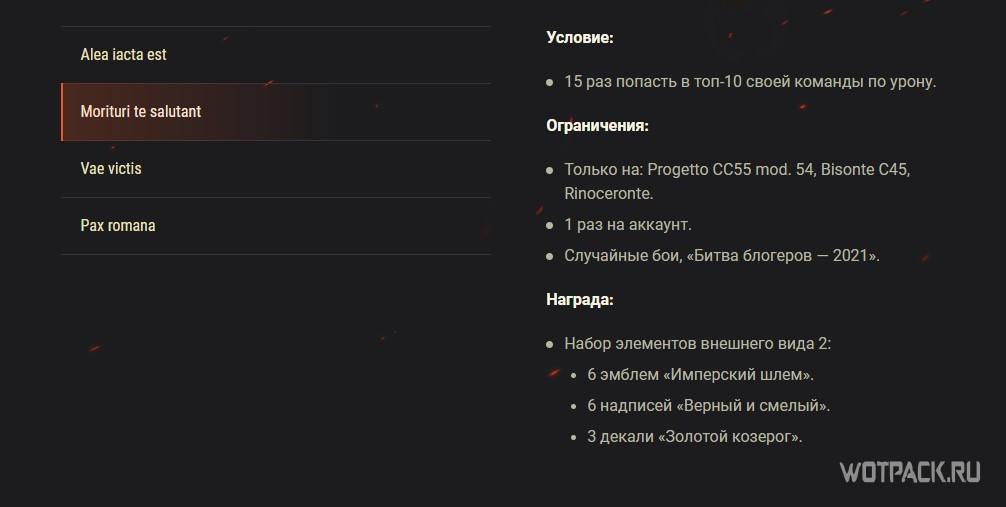Image resolution: width=1006 pixels, height=507 pixels.
Task: Click the Условие heading
Action: click(580, 38)
